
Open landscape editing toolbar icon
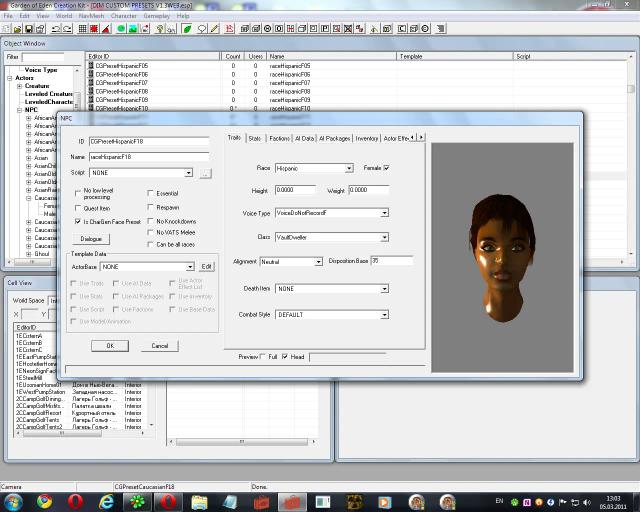coord(133,29)
